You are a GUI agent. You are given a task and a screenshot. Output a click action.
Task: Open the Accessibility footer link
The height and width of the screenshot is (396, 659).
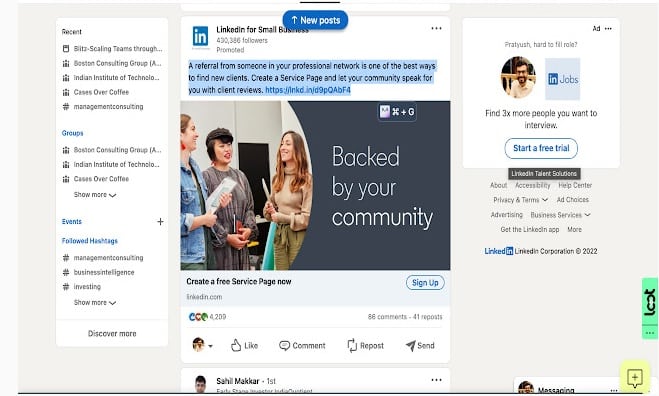532,185
